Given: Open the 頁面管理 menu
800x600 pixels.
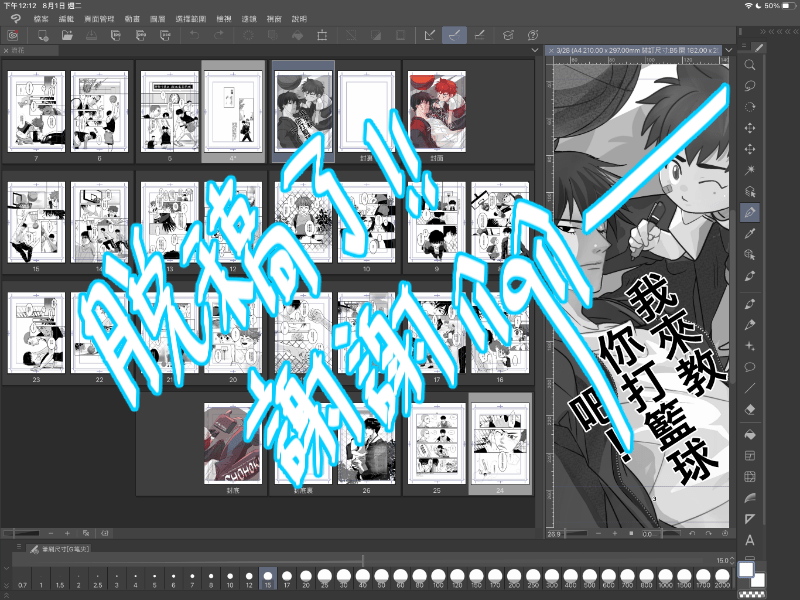Looking at the screenshot, I should [x=99, y=19].
